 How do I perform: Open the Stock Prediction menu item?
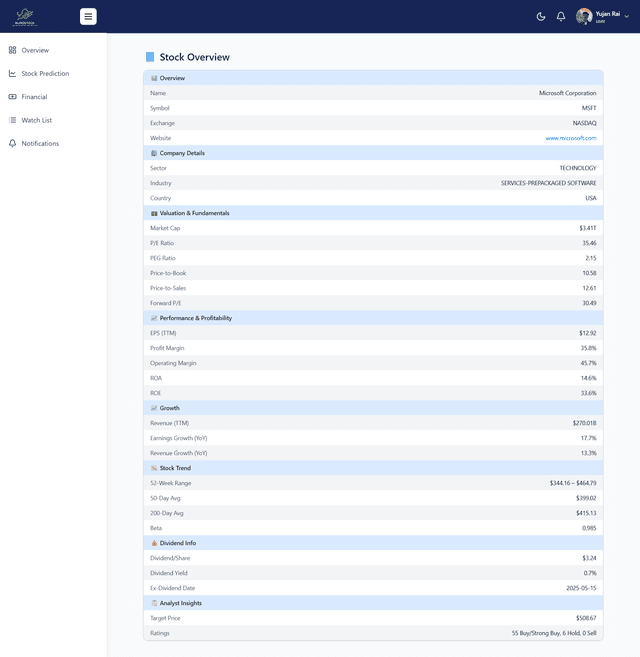tap(45, 73)
